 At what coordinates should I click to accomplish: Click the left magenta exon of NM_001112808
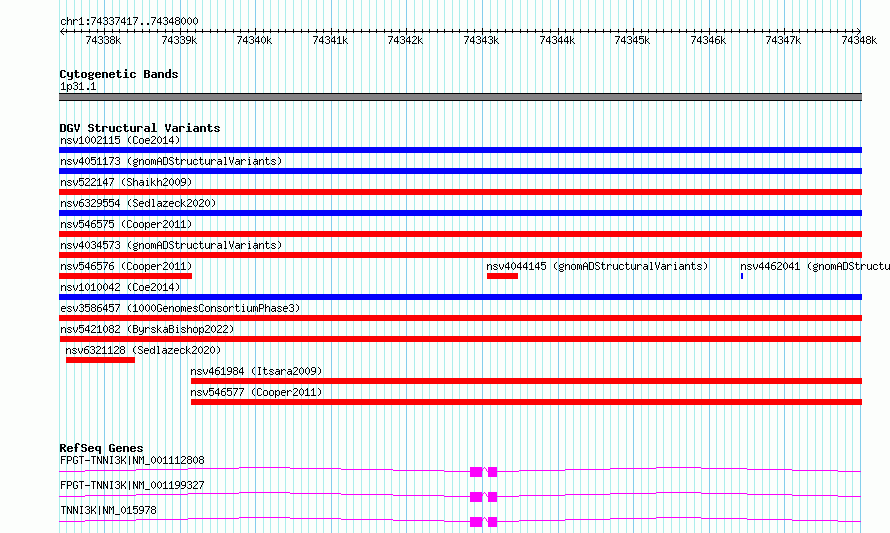pos(476,472)
